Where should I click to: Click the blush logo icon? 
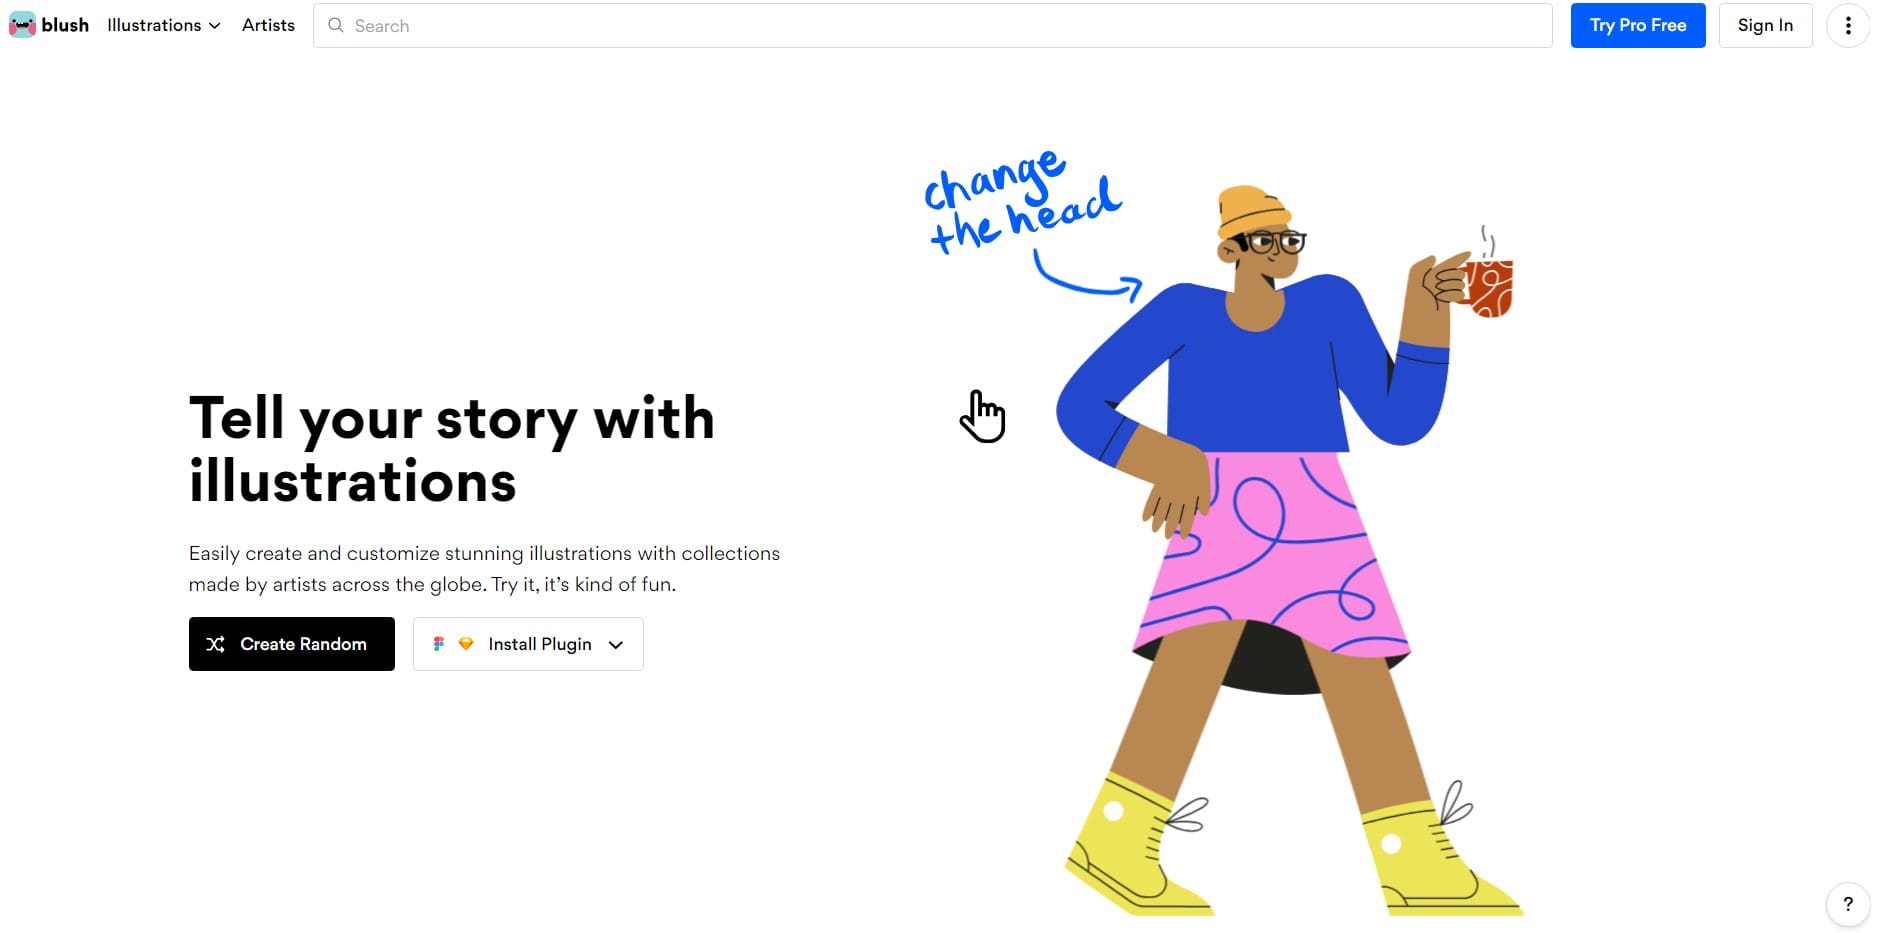tap(22, 25)
